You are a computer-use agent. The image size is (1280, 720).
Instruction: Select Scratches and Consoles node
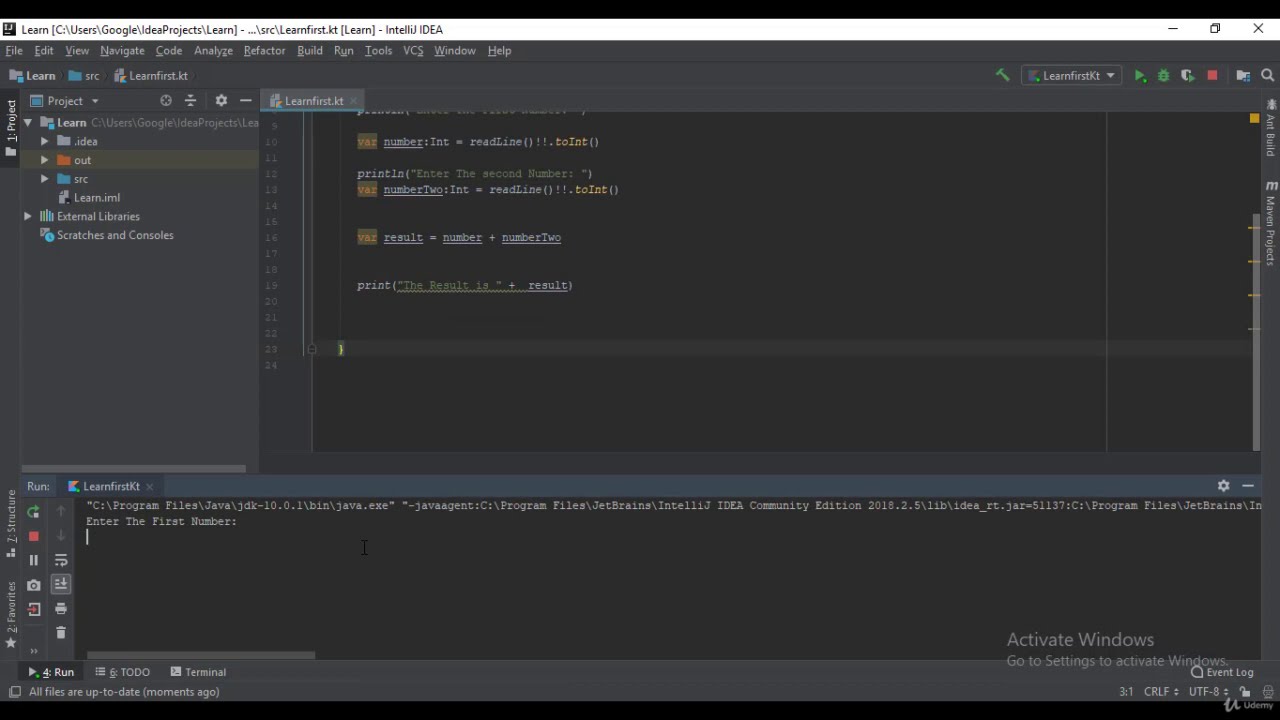click(115, 235)
